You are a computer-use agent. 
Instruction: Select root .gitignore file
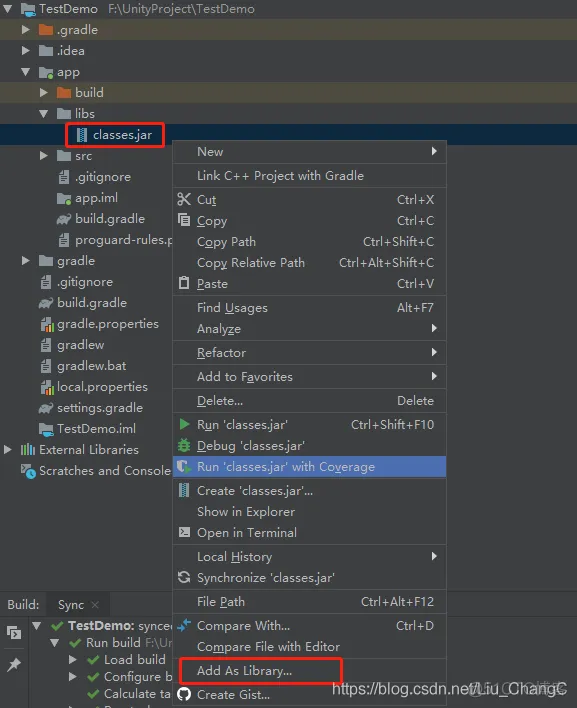[85, 282]
